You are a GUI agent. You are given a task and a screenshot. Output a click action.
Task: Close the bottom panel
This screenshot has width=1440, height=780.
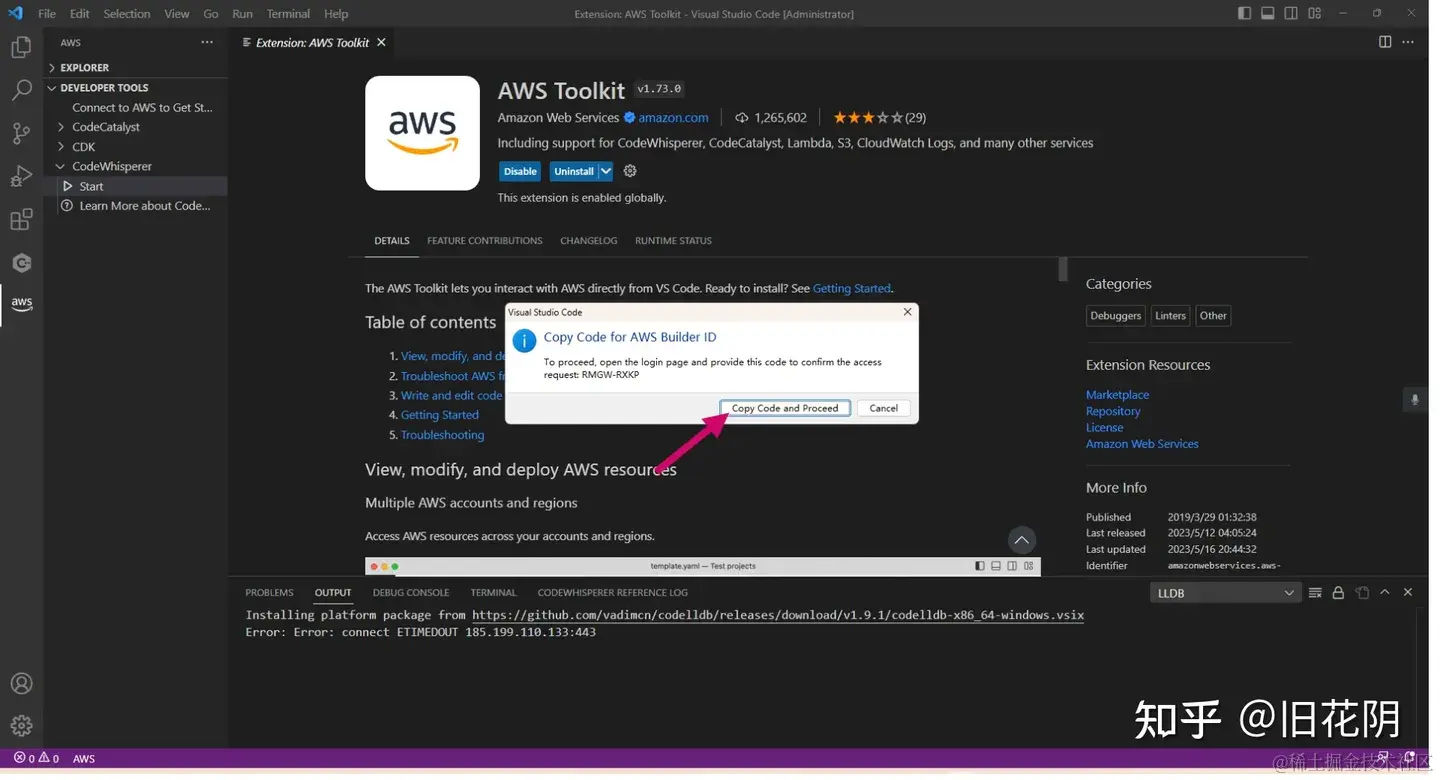1408,593
